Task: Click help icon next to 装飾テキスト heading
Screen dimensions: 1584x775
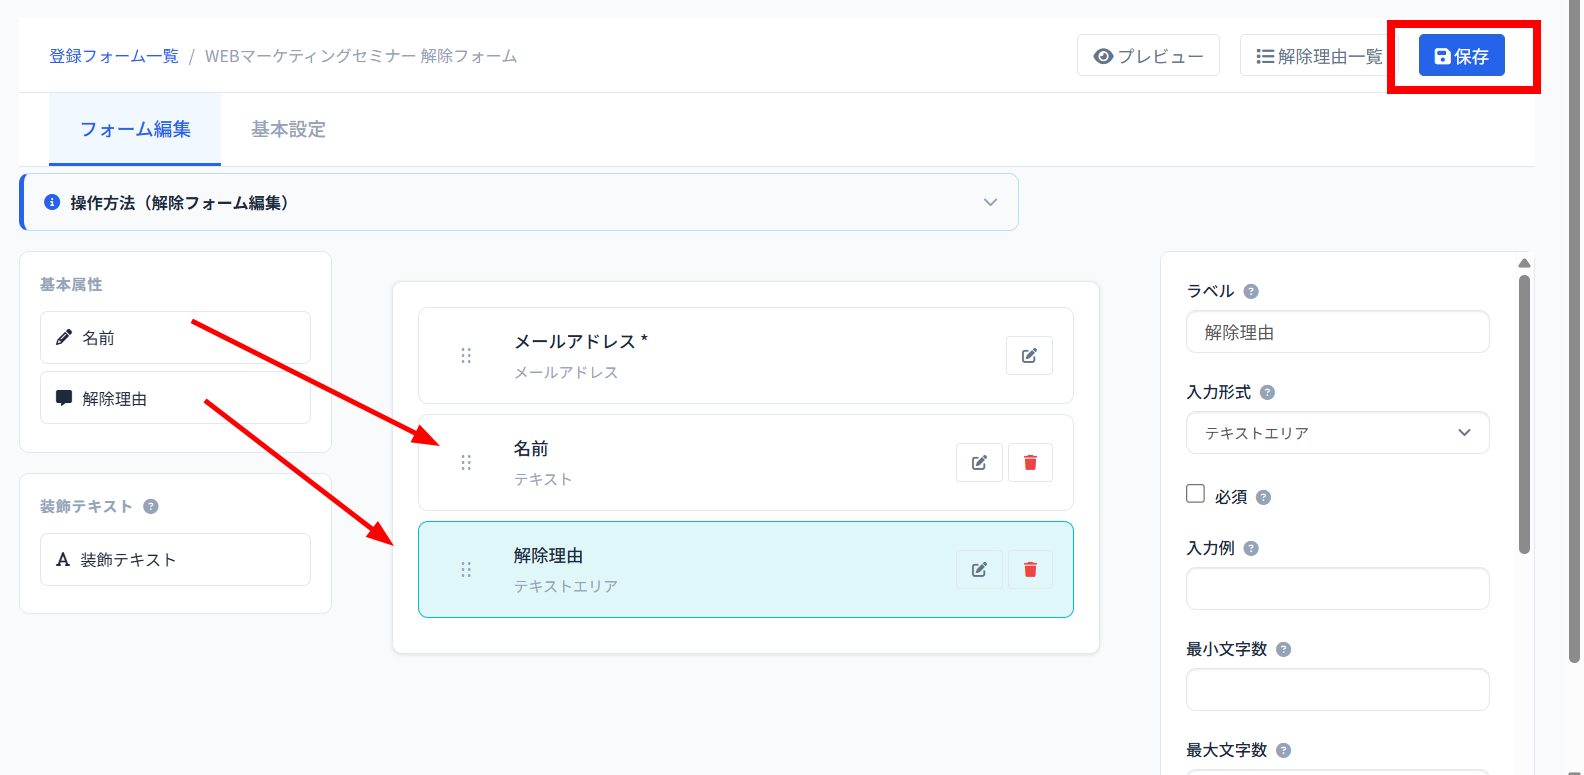Action: point(151,506)
